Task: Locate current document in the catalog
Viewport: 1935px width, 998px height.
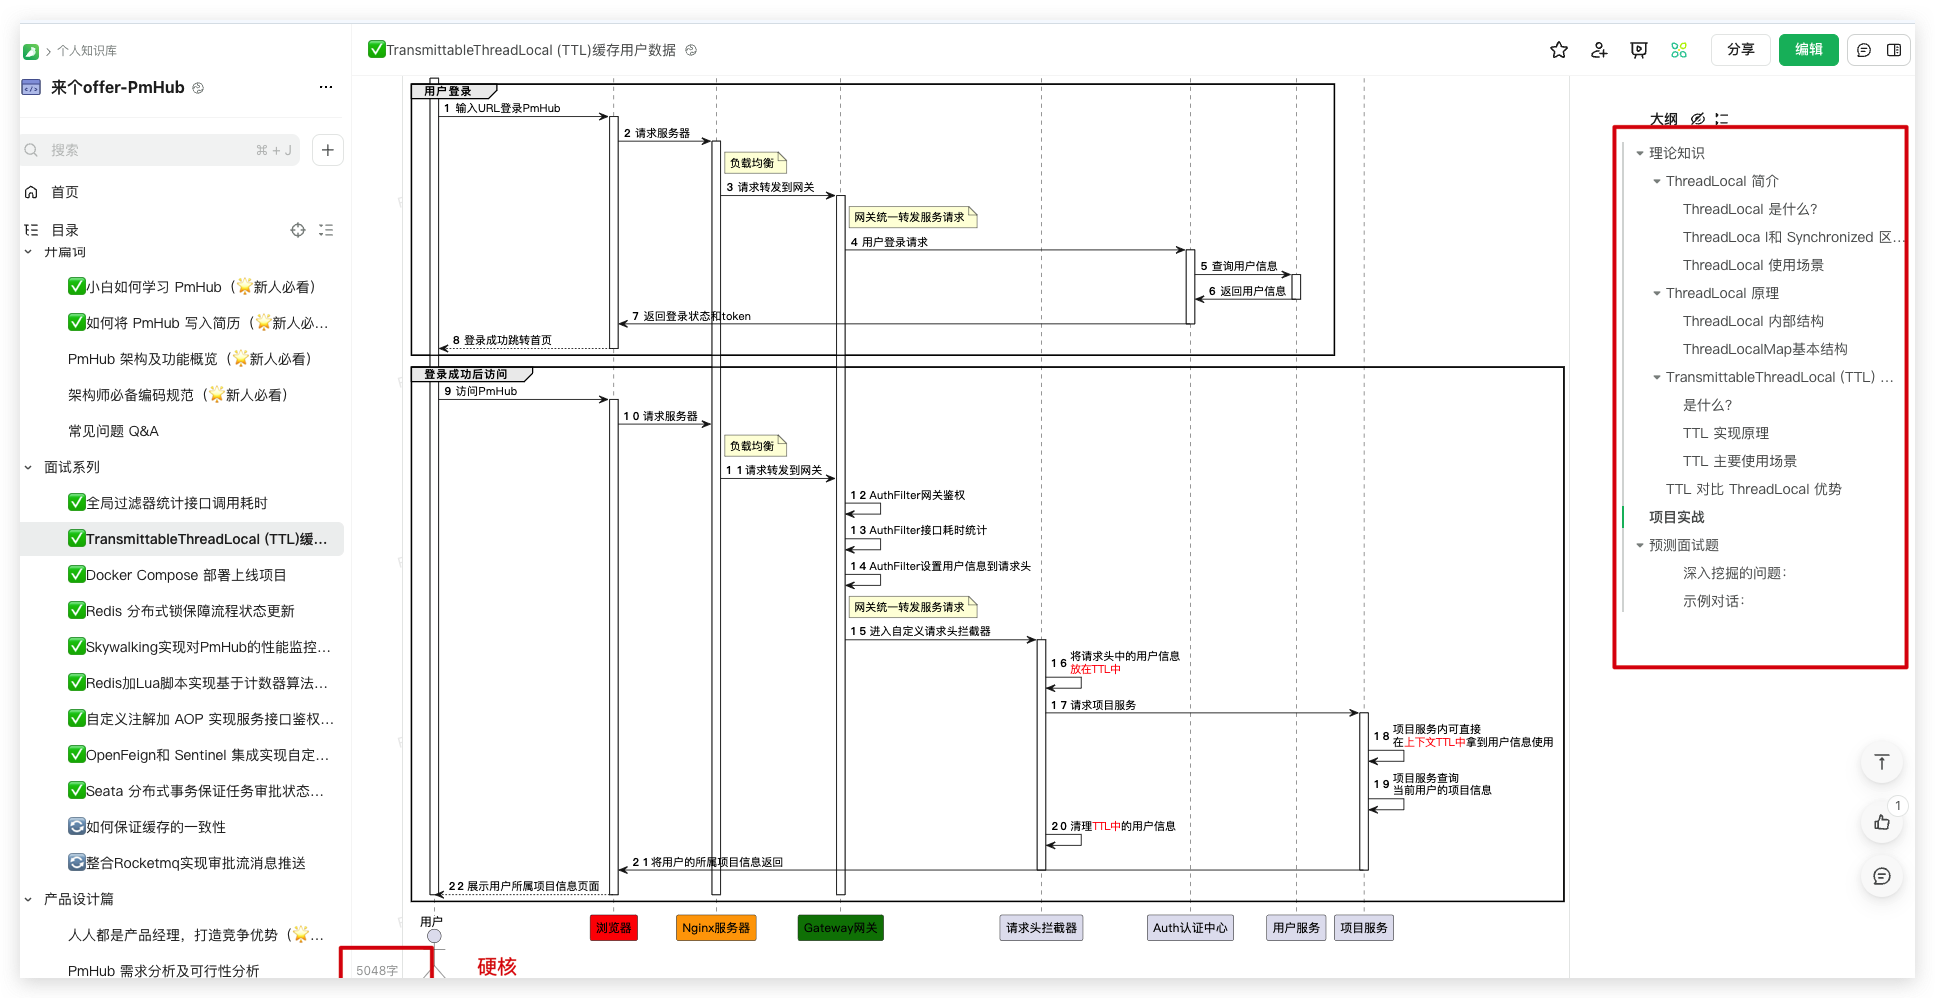Action: [298, 230]
